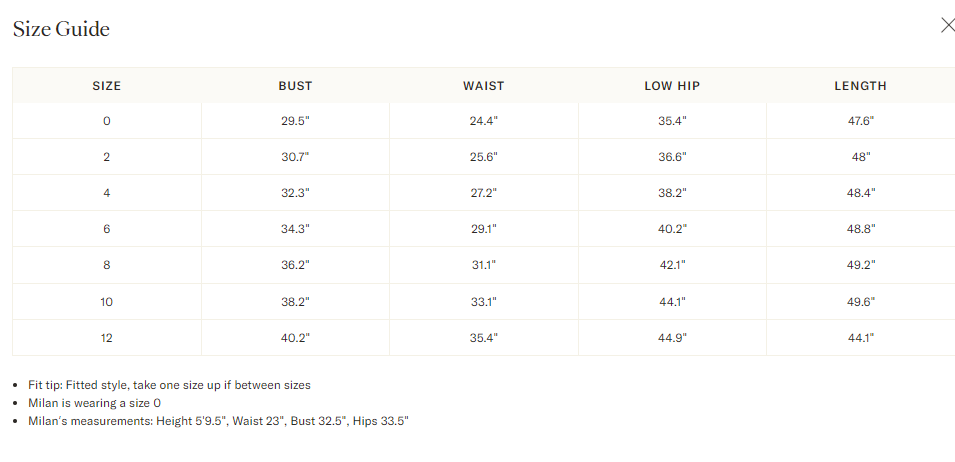Screen dimensions: 955x462
Task: Close the Size Guide dialog
Action: click(x=947, y=26)
